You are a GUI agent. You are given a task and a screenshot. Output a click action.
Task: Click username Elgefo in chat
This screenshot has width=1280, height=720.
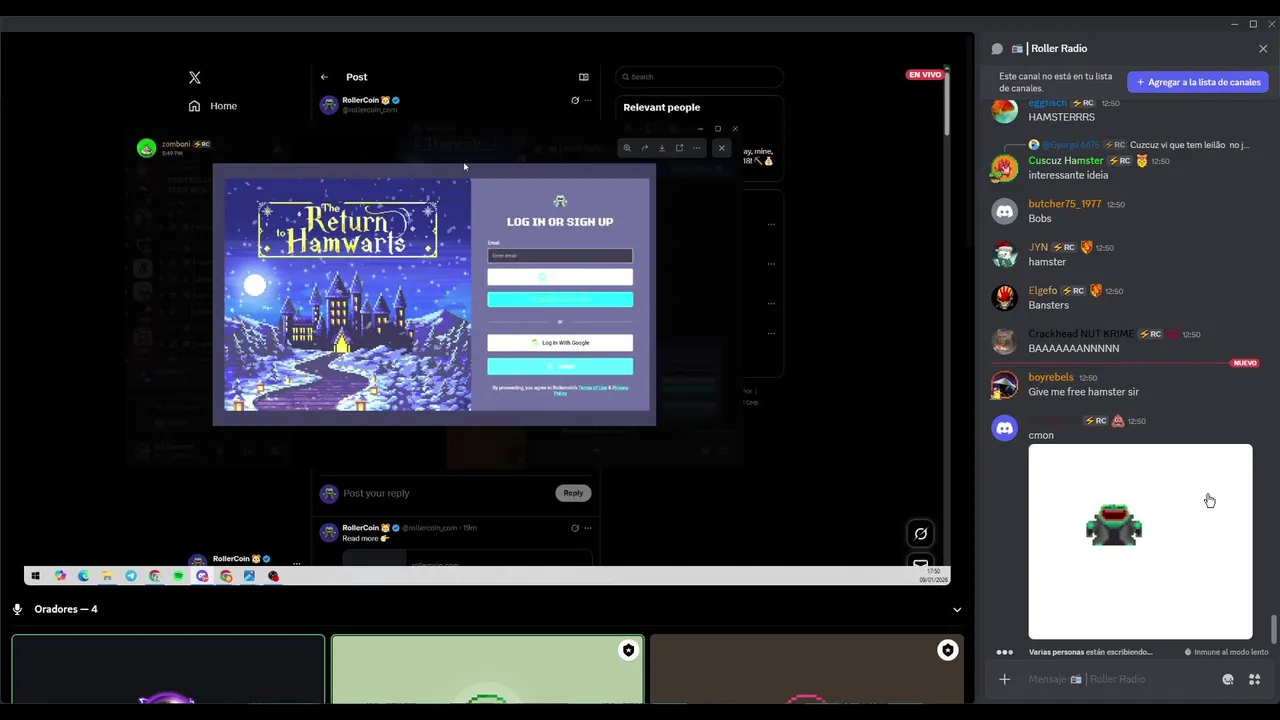[1043, 291]
